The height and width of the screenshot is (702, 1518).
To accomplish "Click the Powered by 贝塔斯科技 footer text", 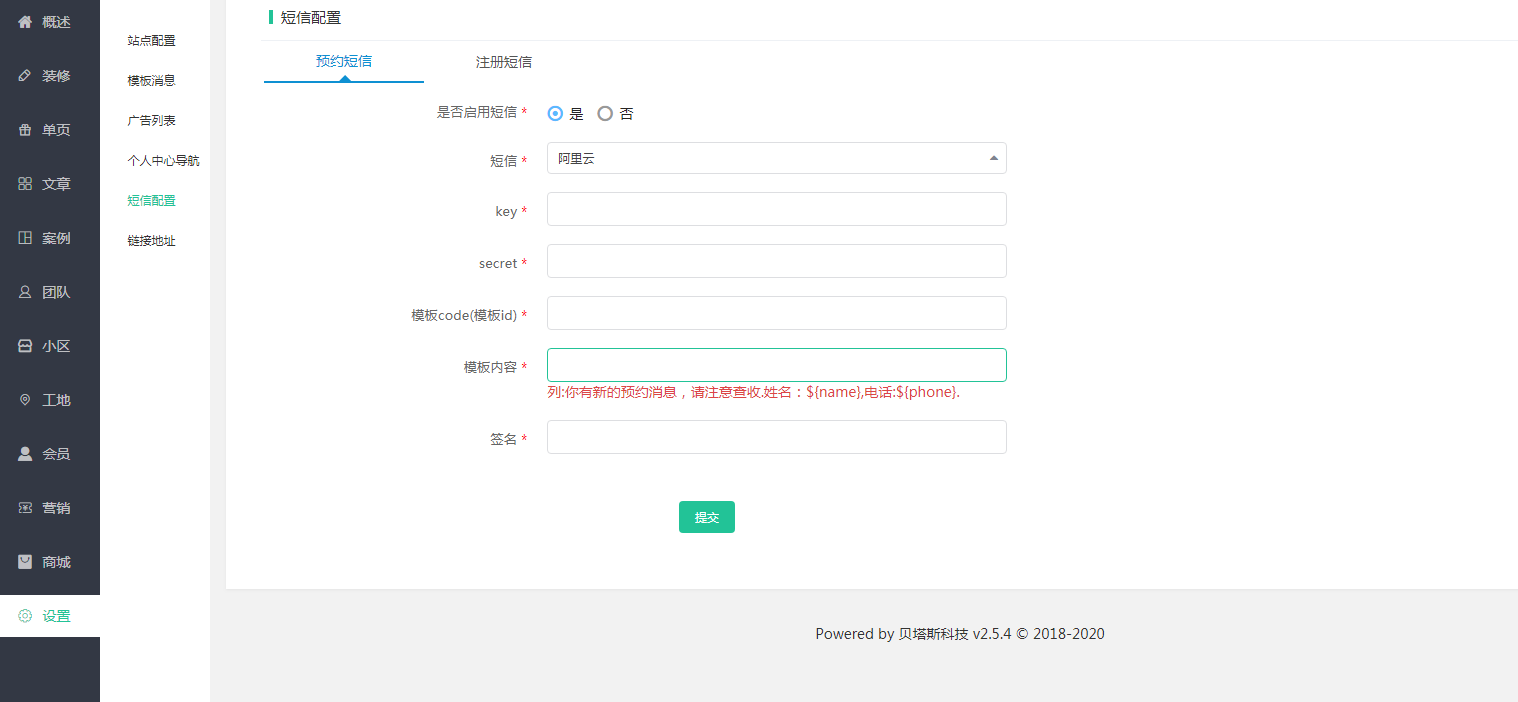I will point(960,634).
